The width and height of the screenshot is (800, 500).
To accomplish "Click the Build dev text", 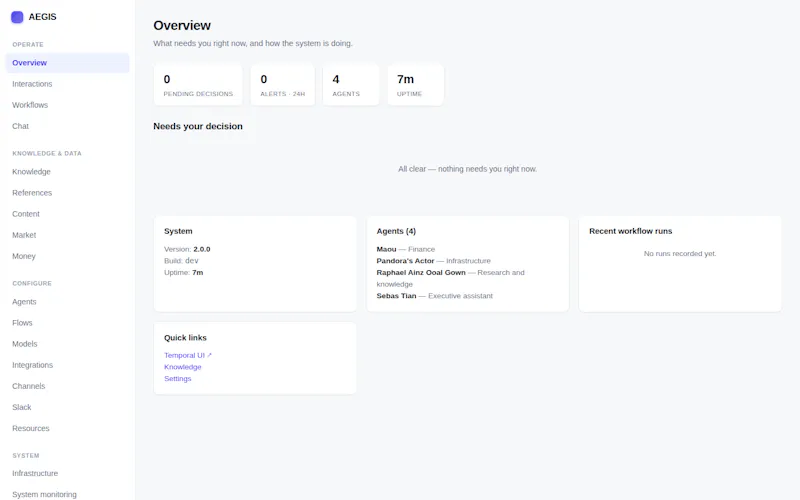I will (x=181, y=261).
